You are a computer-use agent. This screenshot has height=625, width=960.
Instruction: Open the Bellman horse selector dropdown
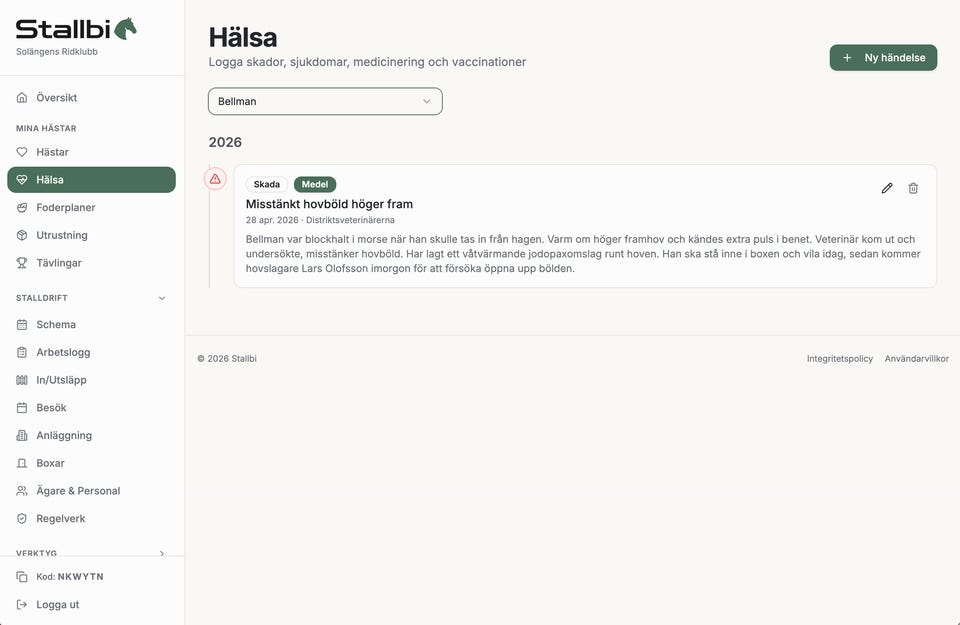[x=325, y=101]
